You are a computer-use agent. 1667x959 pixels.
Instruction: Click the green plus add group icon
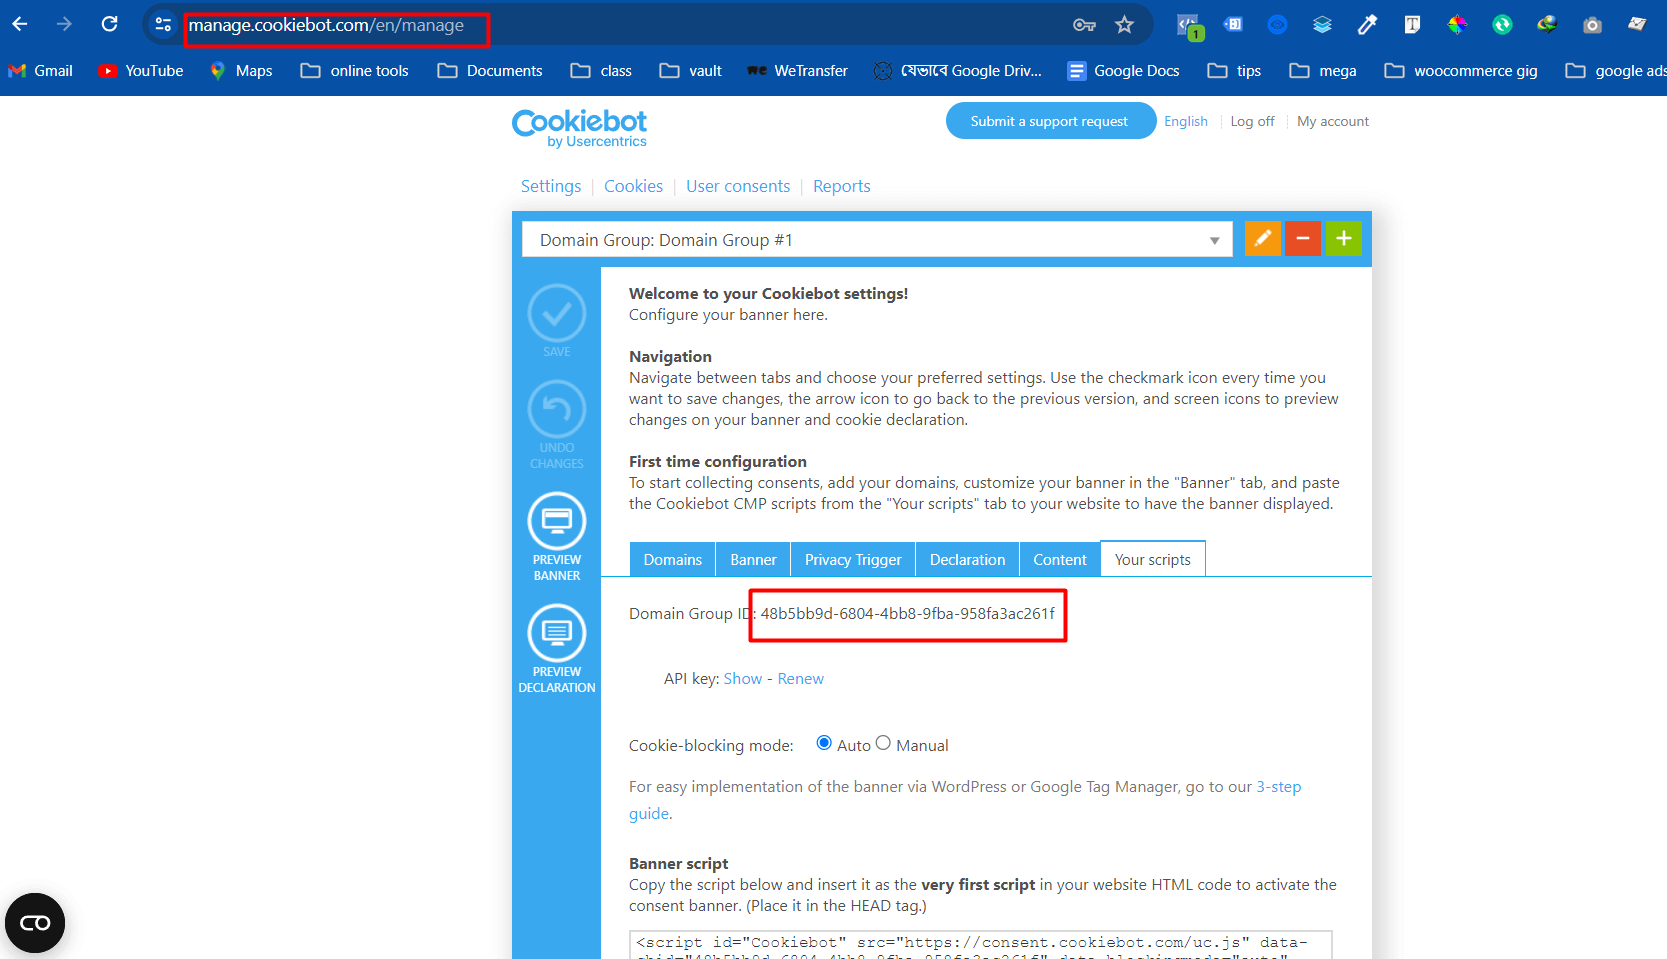click(x=1344, y=239)
